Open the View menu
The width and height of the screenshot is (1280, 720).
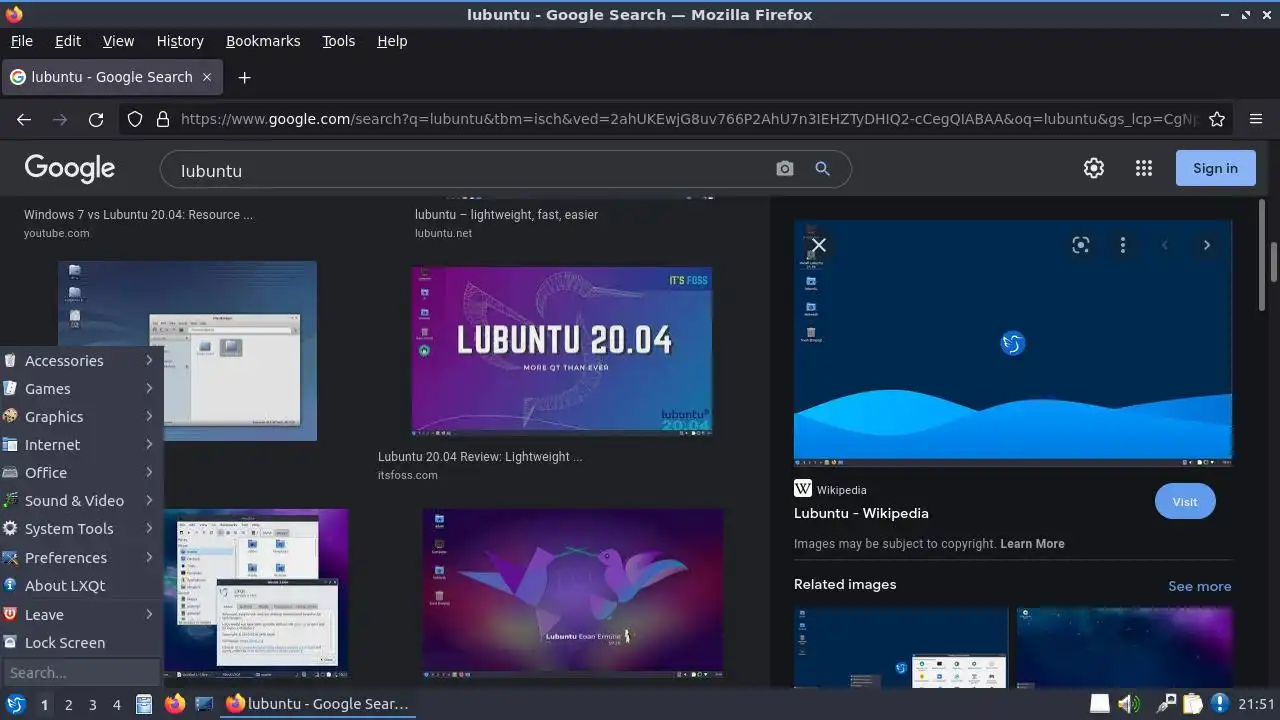118,41
